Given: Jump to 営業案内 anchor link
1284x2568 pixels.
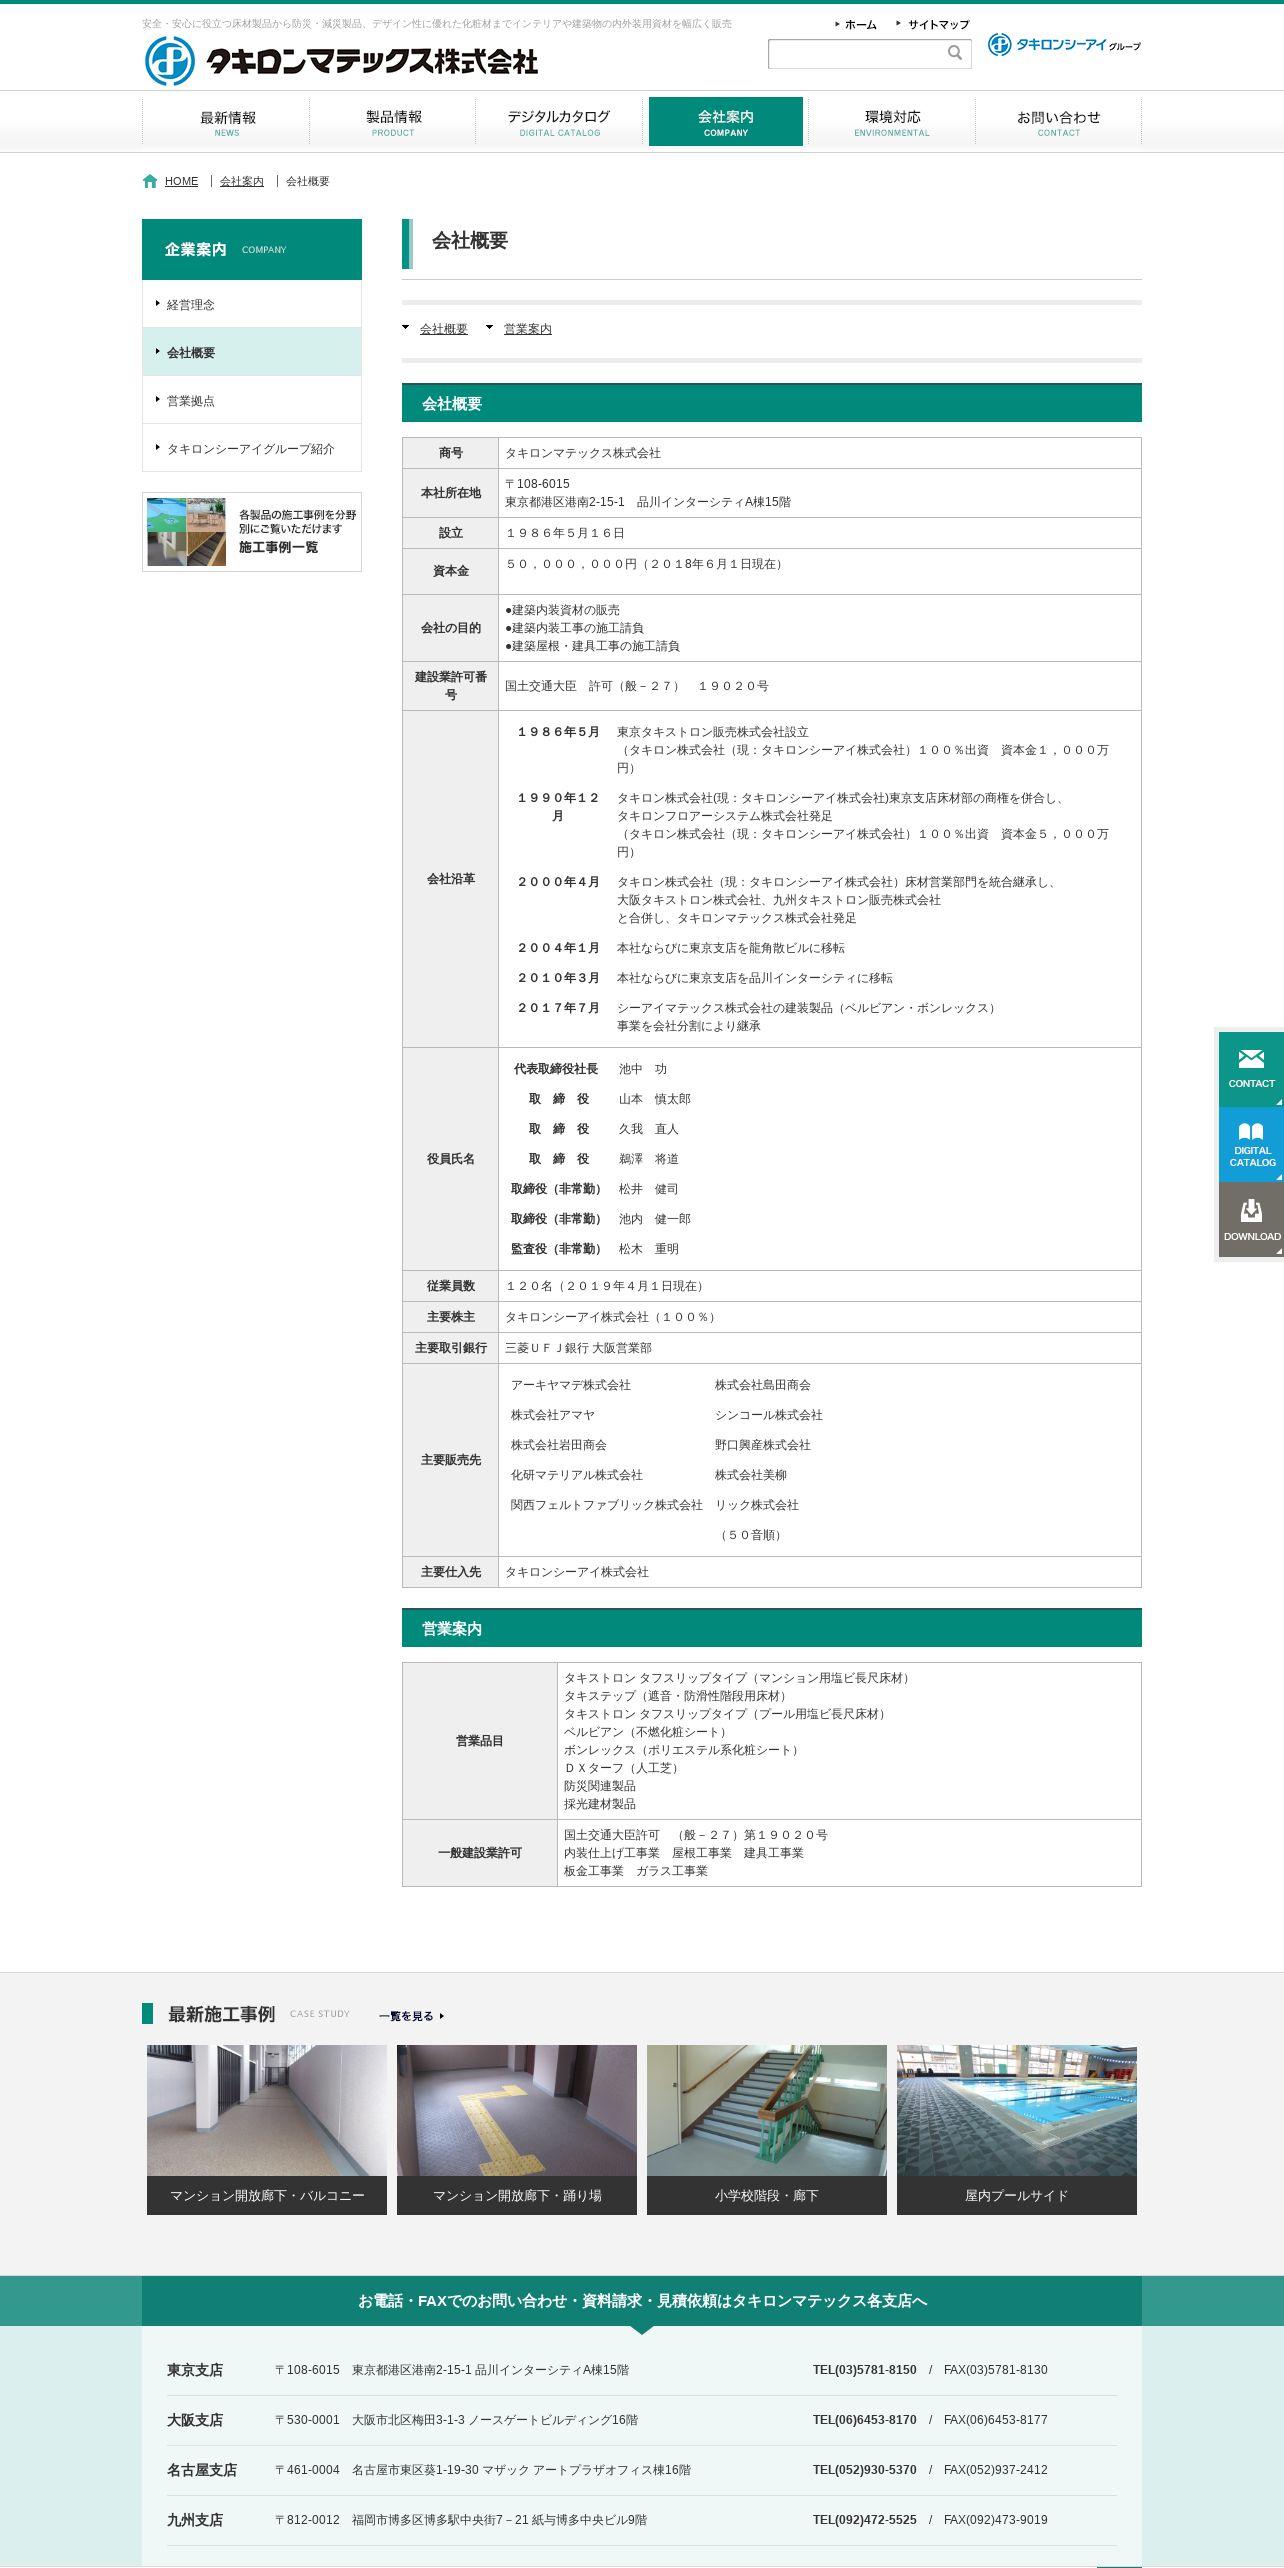Looking at the screenshot, I should (528, 329).
